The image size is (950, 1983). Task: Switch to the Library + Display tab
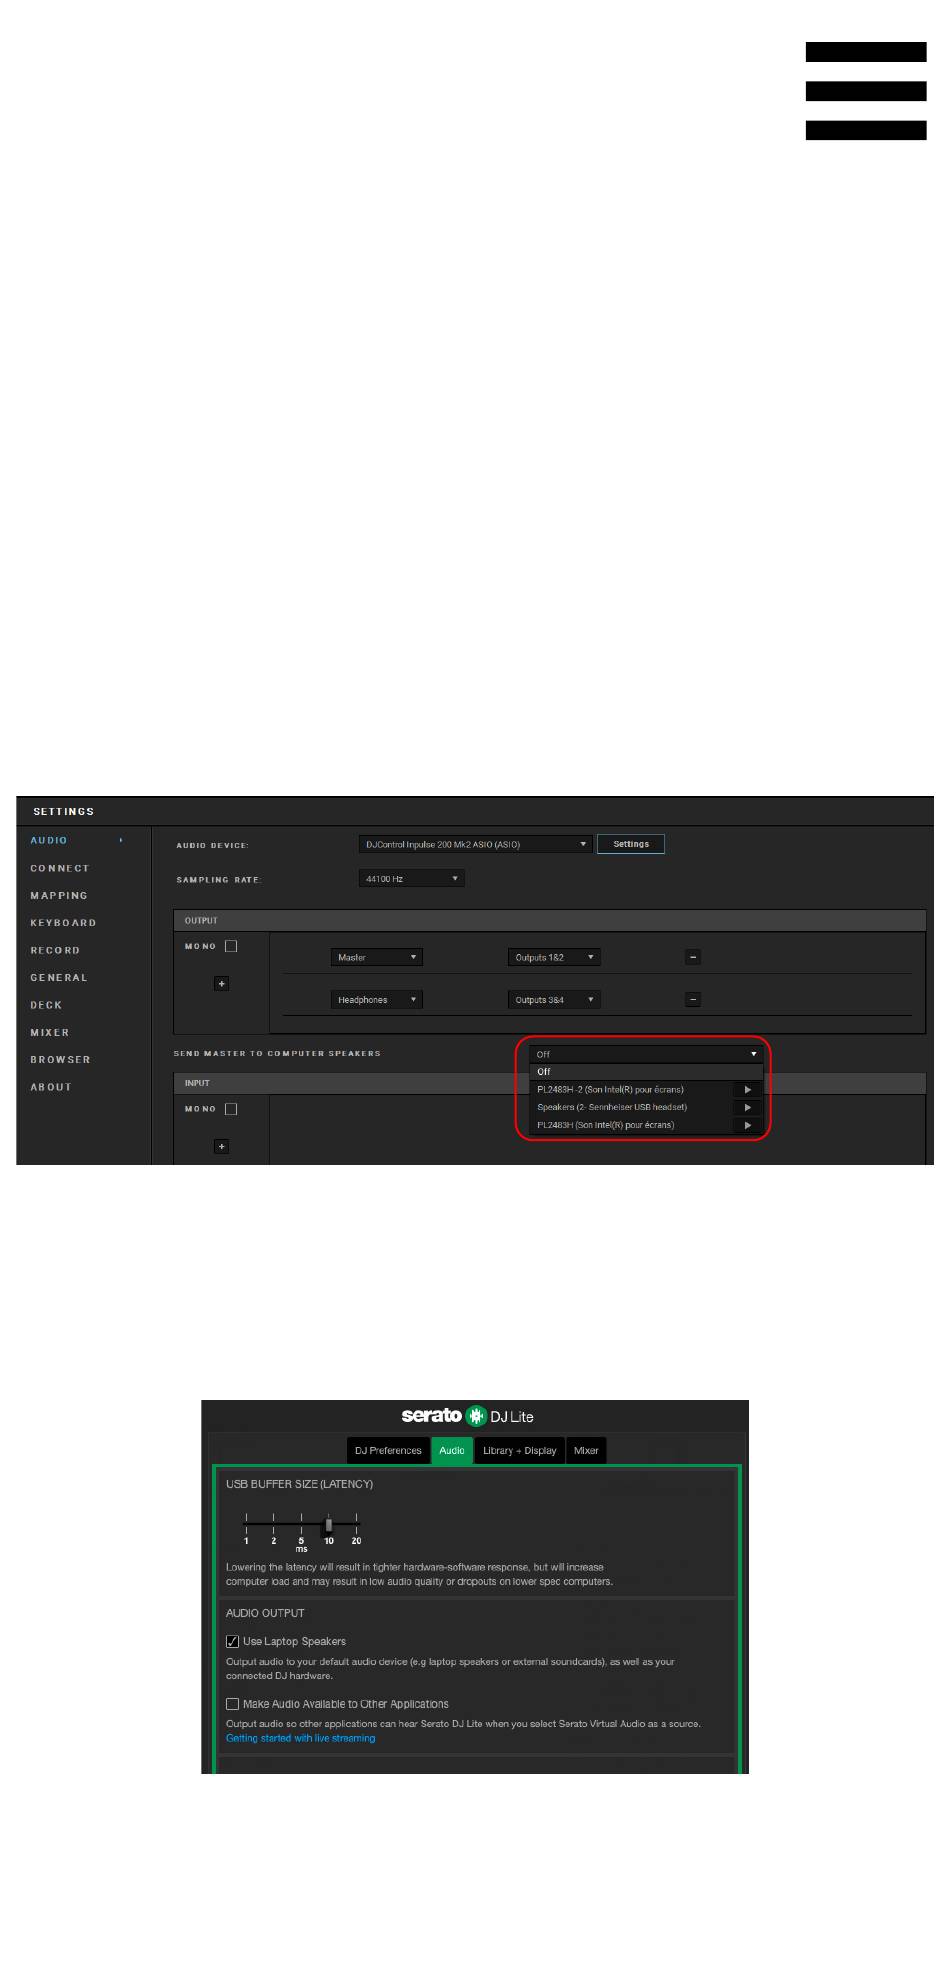click(519, 1451)
